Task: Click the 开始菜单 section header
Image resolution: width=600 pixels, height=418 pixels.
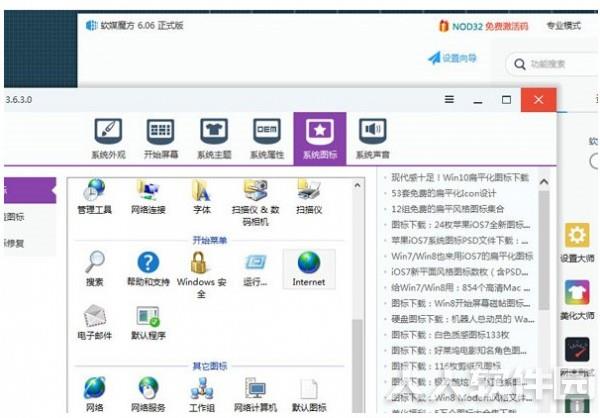Action: 209,240
